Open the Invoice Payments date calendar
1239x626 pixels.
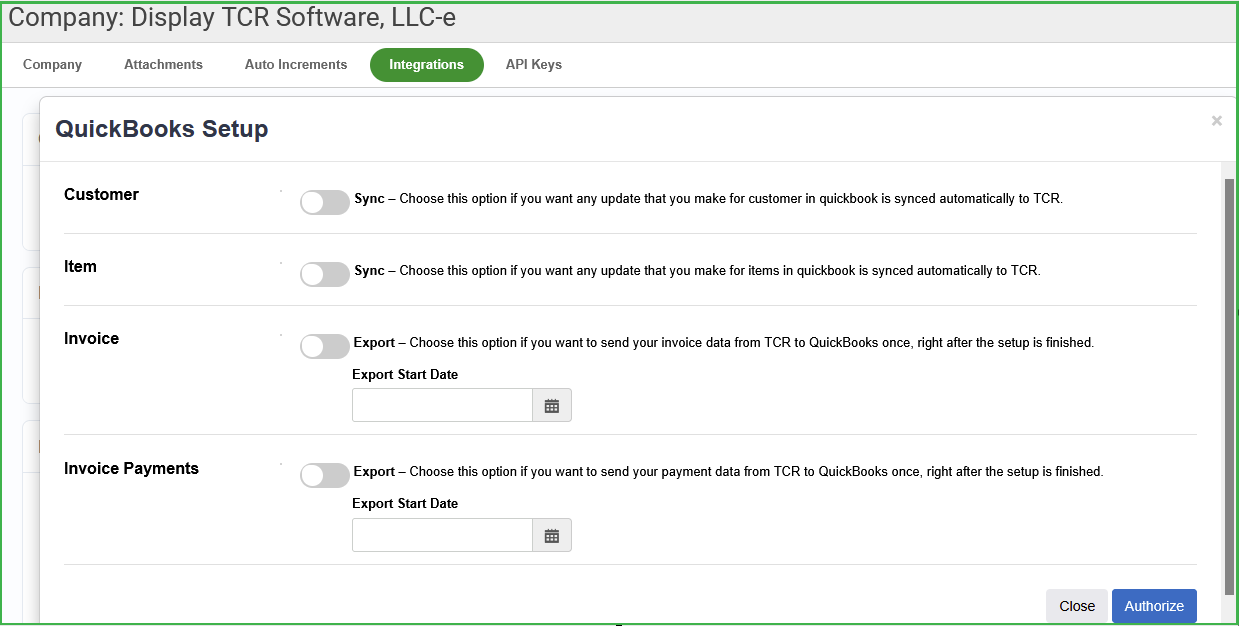[x=551, y=535]
